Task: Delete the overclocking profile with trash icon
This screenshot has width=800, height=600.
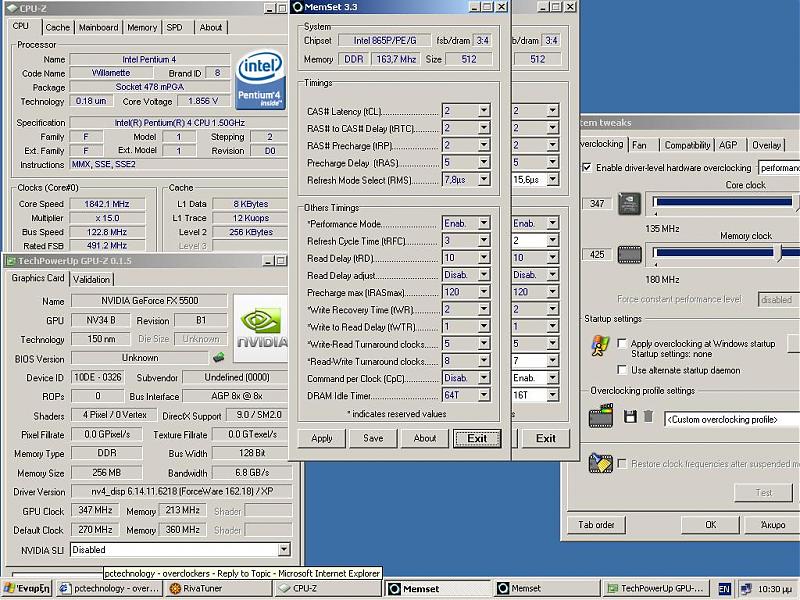Action: click(x=648, y=416)
